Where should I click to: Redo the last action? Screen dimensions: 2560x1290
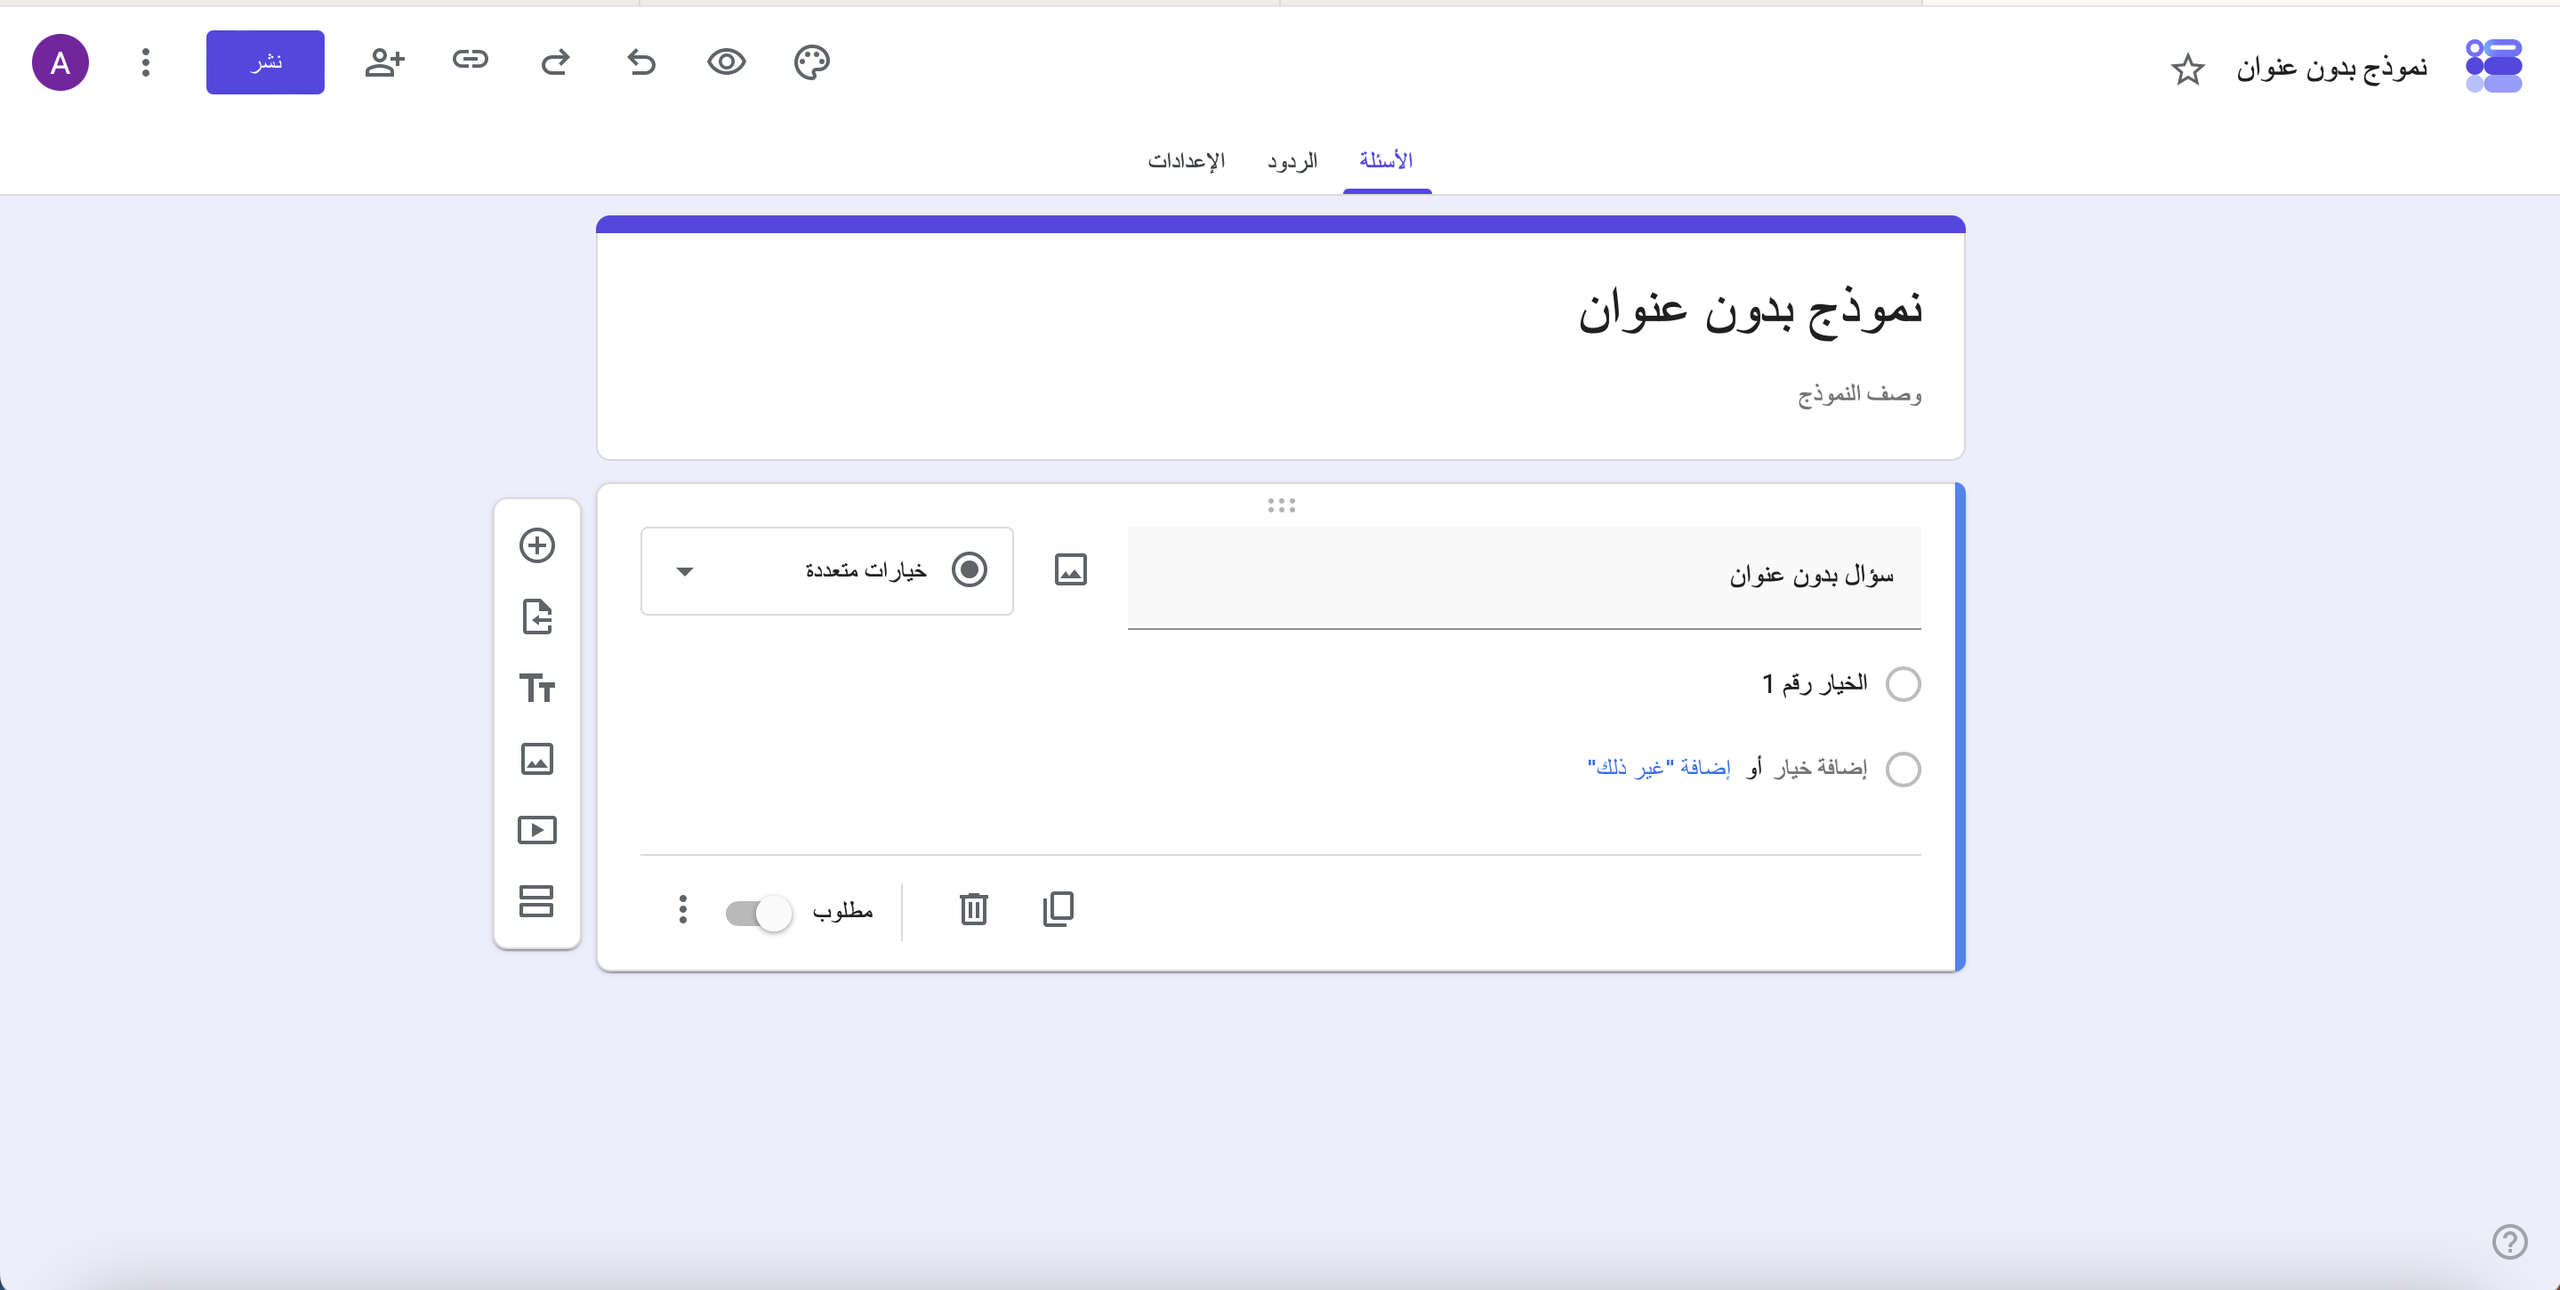coord(556,62)
